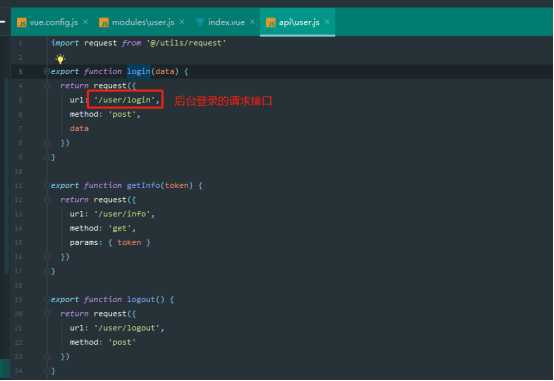The width and height of the screenshot is (554, 381).
Task: Click the data parameter of login
Action: [165, 72]
